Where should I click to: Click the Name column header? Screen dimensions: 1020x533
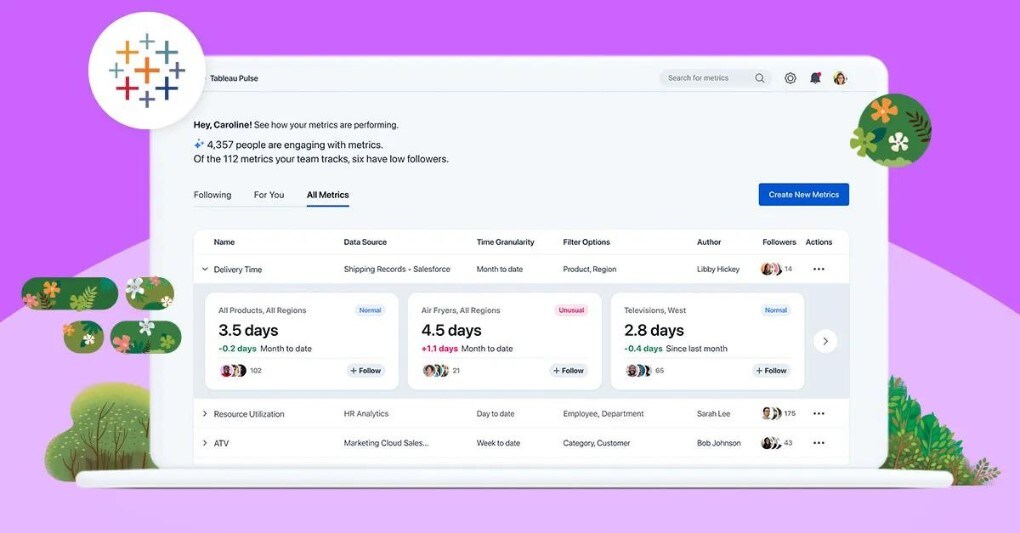[224, 242]
